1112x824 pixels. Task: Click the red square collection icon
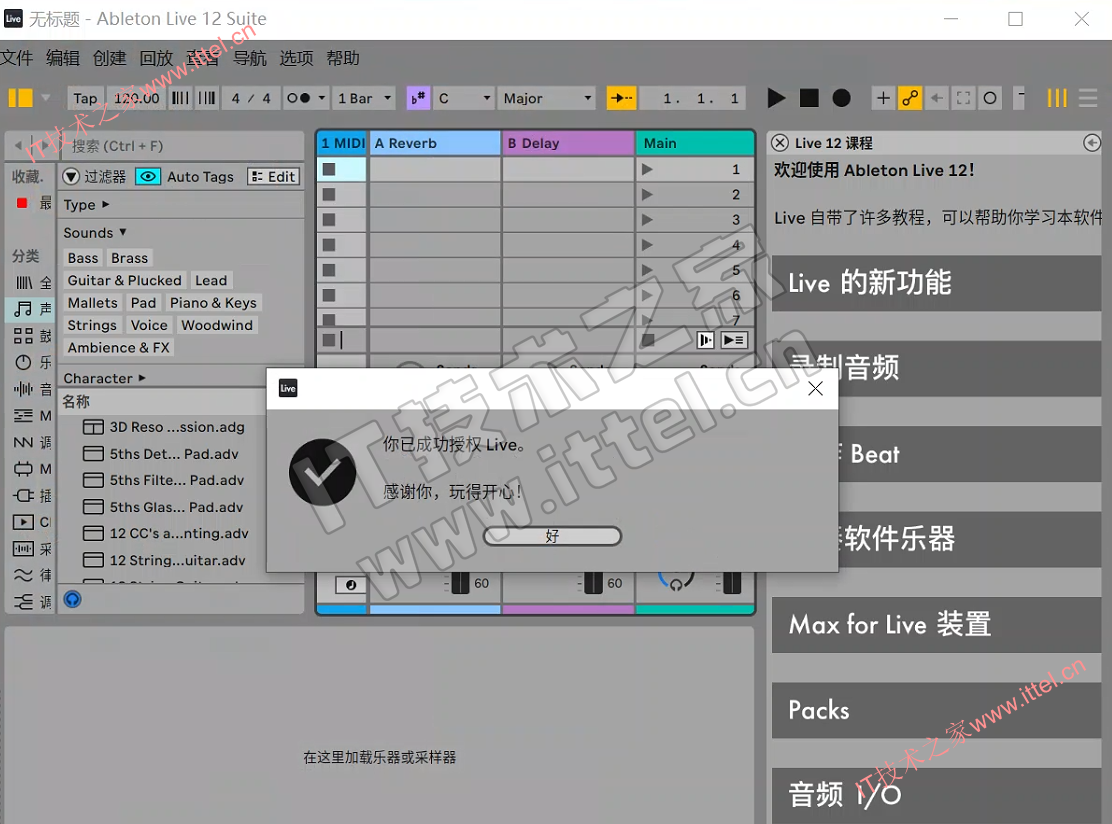coord(22,203)
